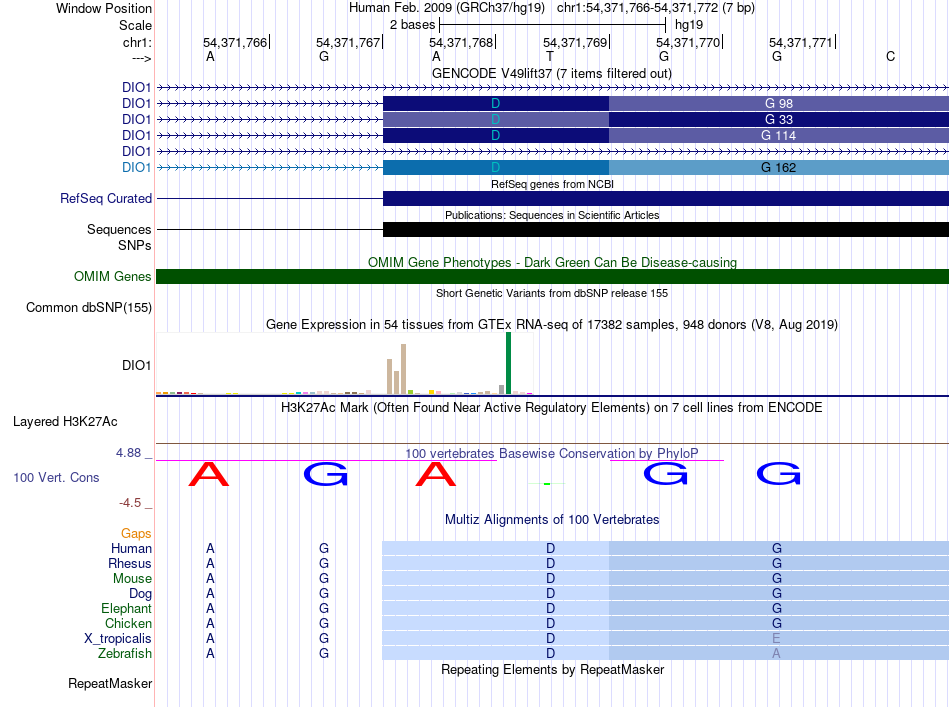
Task: Click the D codon in the G 162 transcript
Action: (496, 168)
